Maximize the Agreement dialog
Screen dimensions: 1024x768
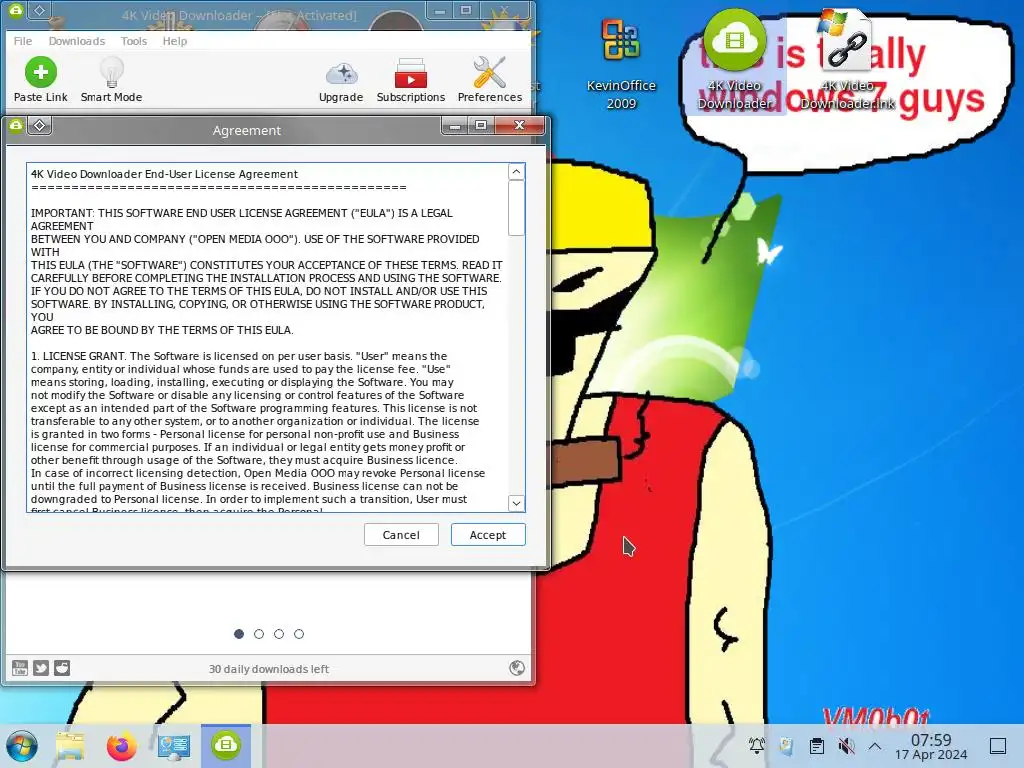pyautogui.click(x=481, y=125)
